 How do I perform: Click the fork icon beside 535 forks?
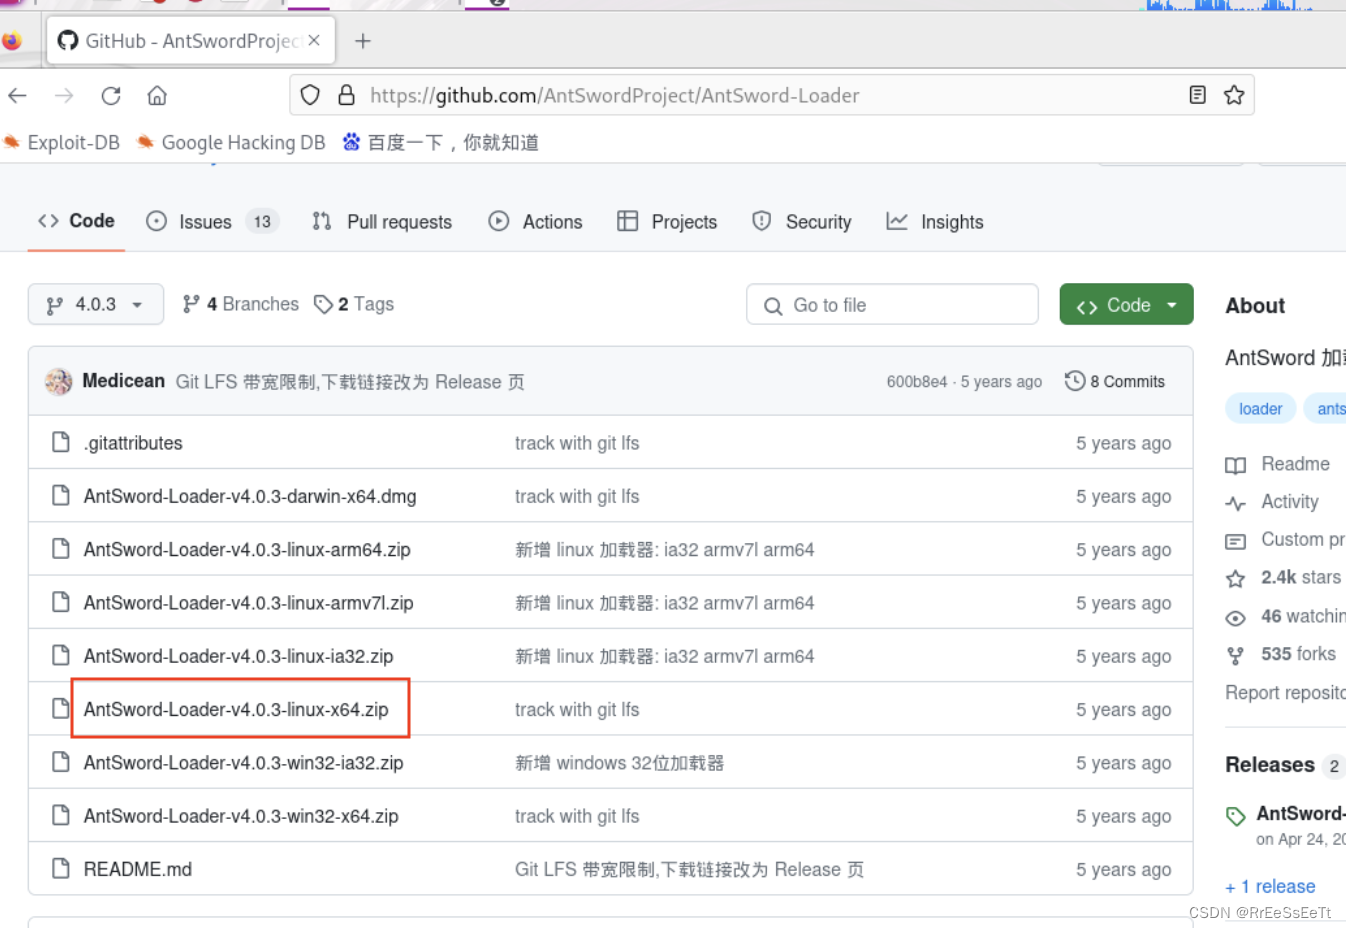click(1237, 654)
